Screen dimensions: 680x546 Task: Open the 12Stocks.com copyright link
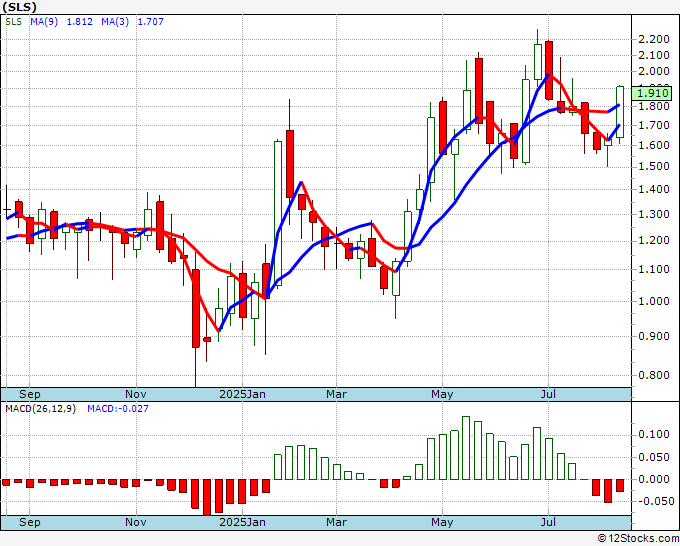[x=638, y=539]
